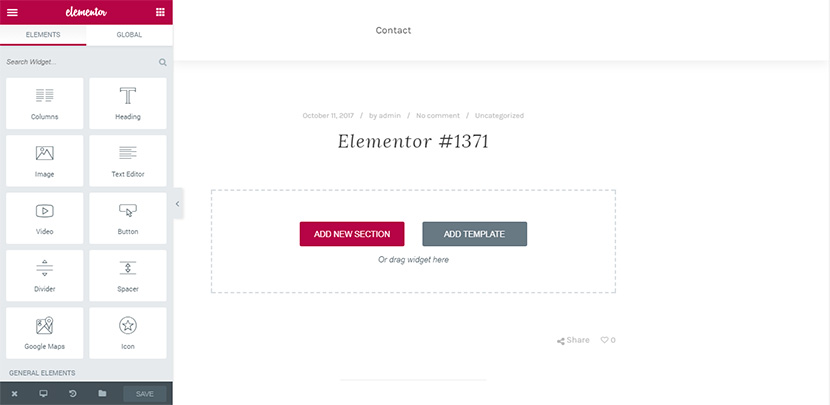Open responsive mode desktop icon
Viewport: 830px width, 405px height.
point(43,394)
